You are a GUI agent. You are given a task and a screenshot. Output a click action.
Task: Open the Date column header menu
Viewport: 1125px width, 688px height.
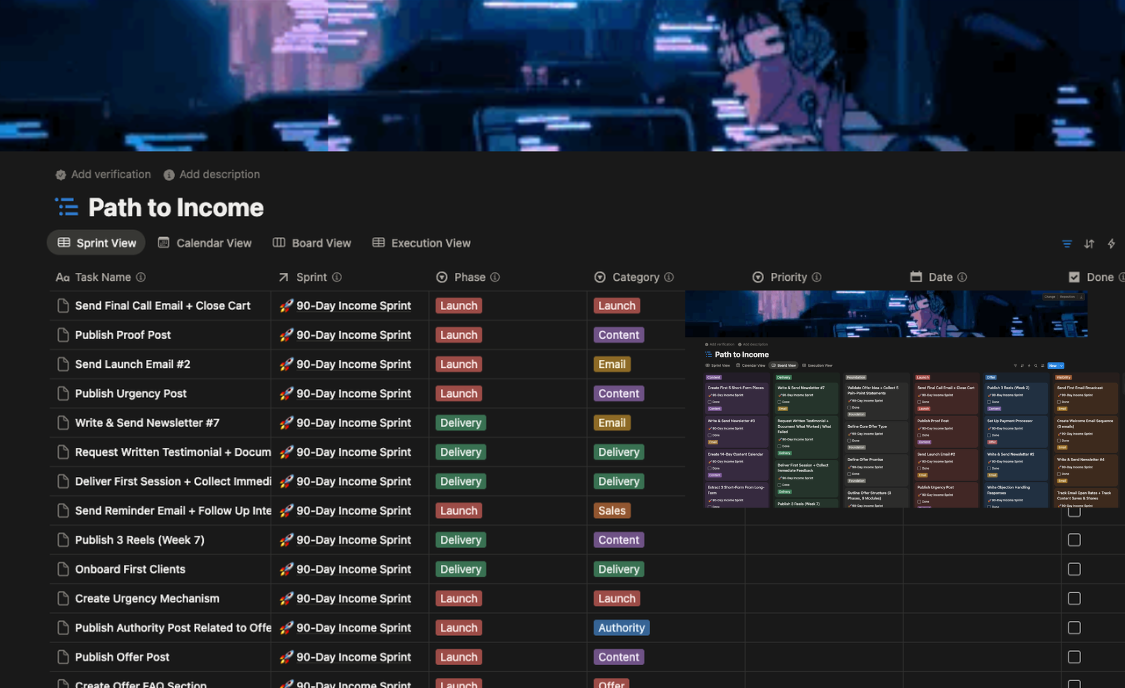pyautogui.click(x=939, y=277)
